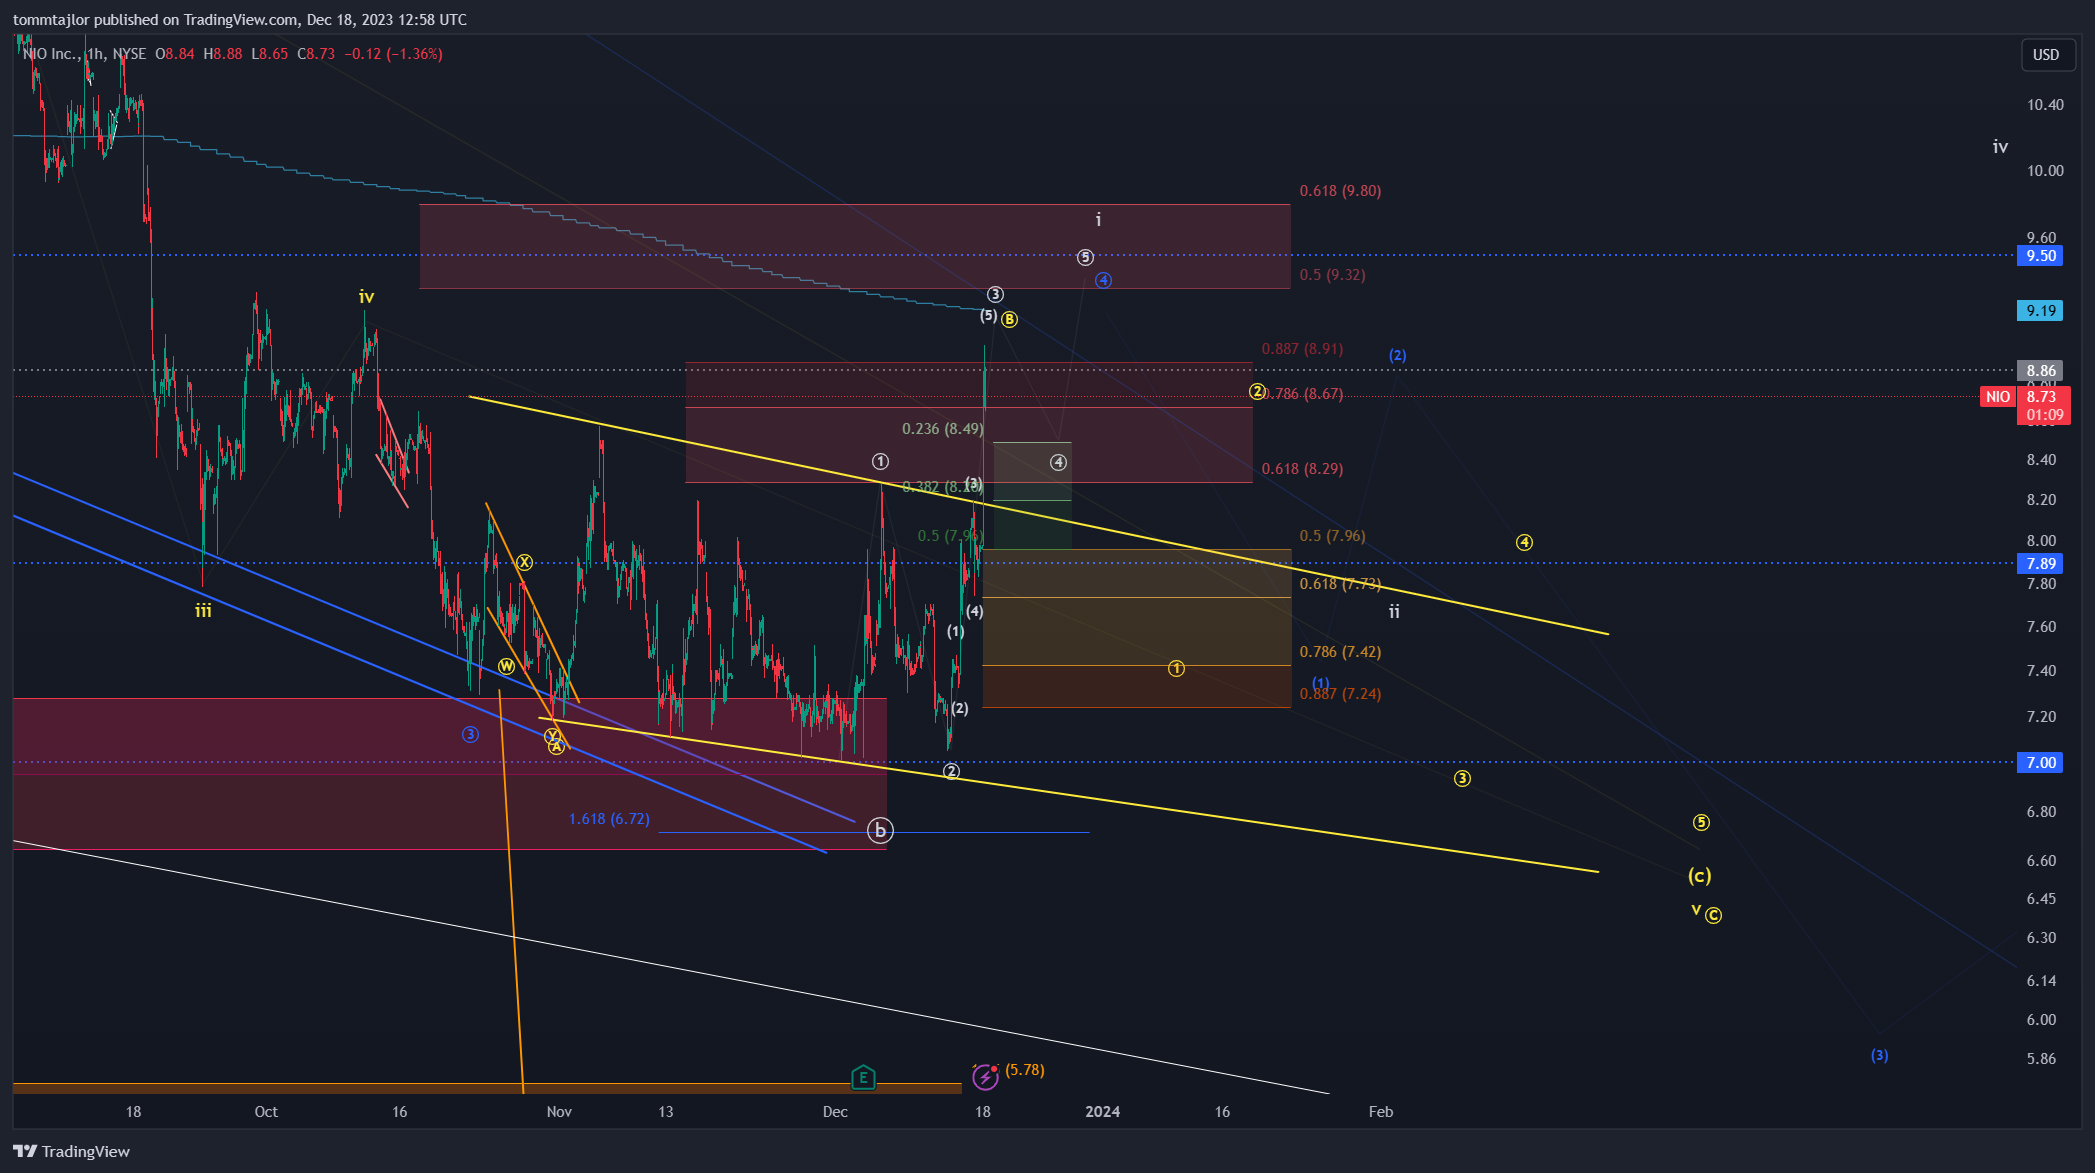Click the 'Dec' date on the time axis
2095x1173 pixels.
point(835,1111)
